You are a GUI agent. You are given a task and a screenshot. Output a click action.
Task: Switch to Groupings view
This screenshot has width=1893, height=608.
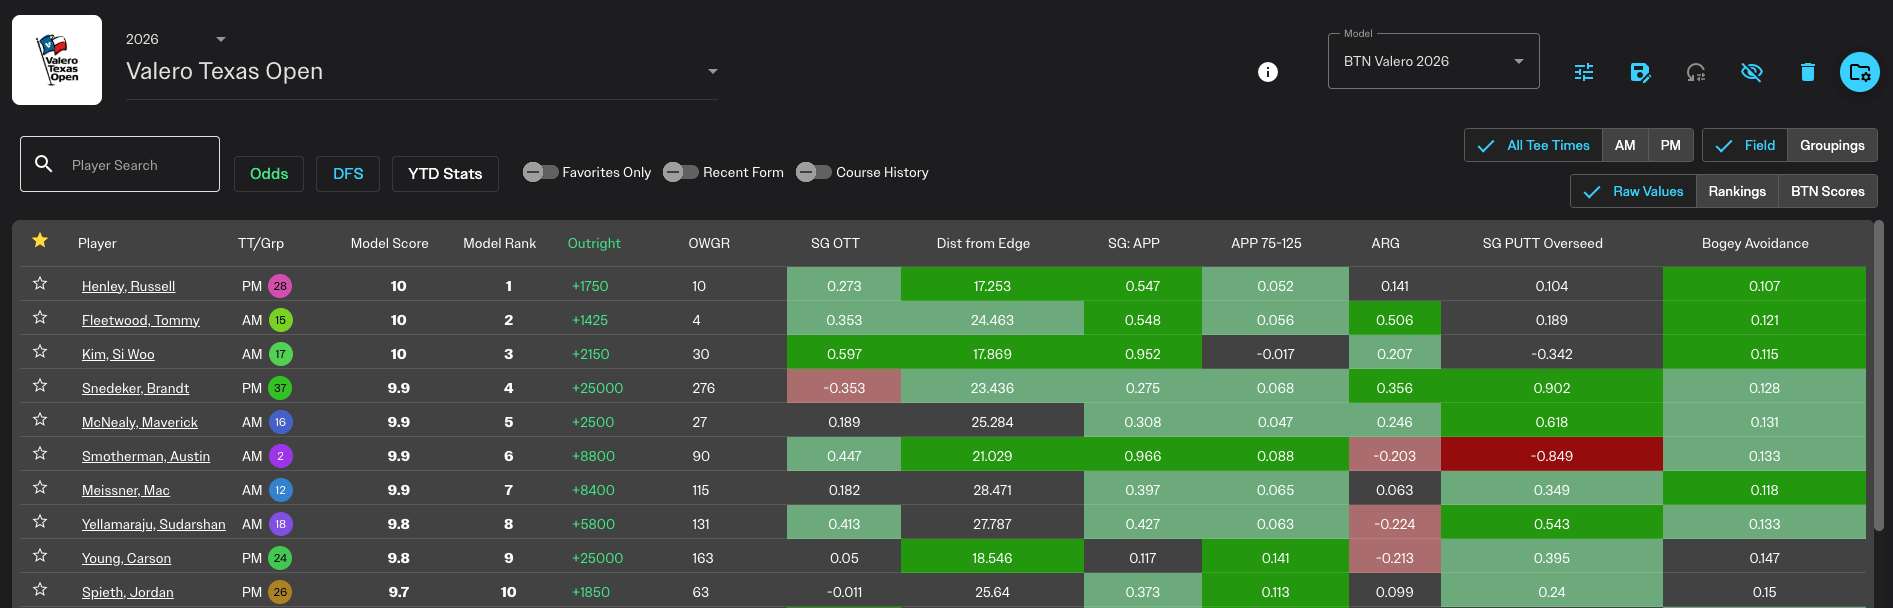1832,145
